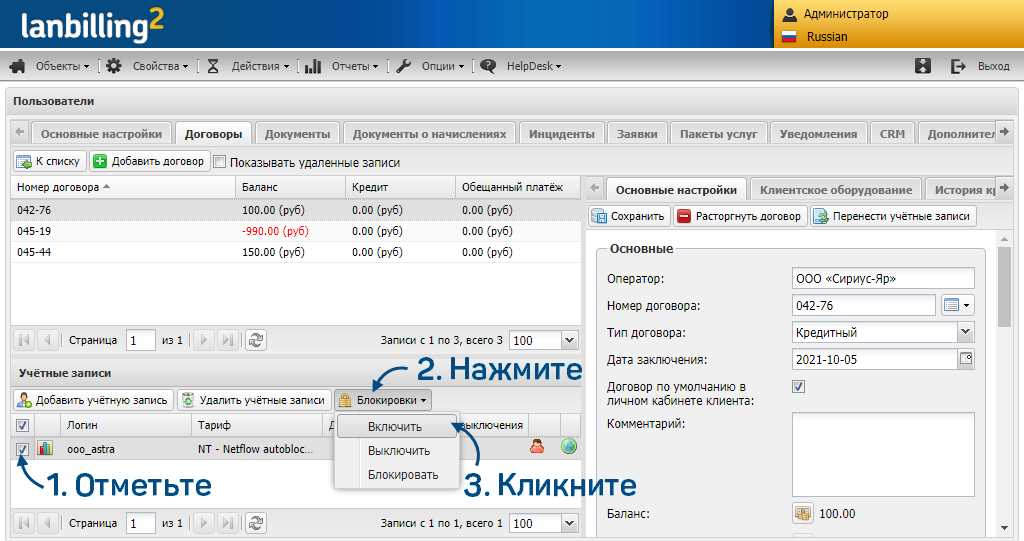Click the balance payment icon
The image size is (1024, 541).
[803, 514]
